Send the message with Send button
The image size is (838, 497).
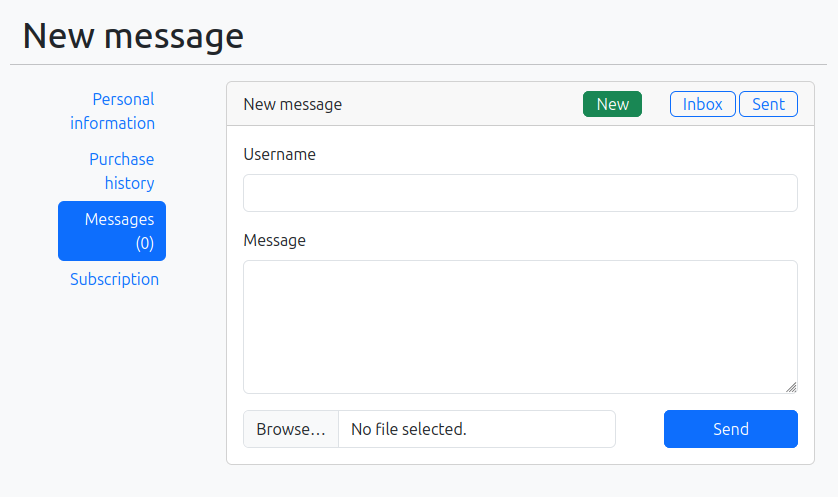730,429
